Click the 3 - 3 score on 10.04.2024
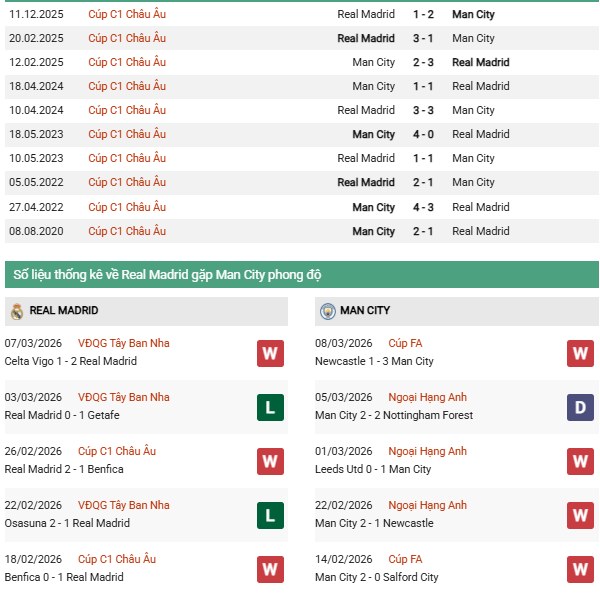 pos(424,111)
